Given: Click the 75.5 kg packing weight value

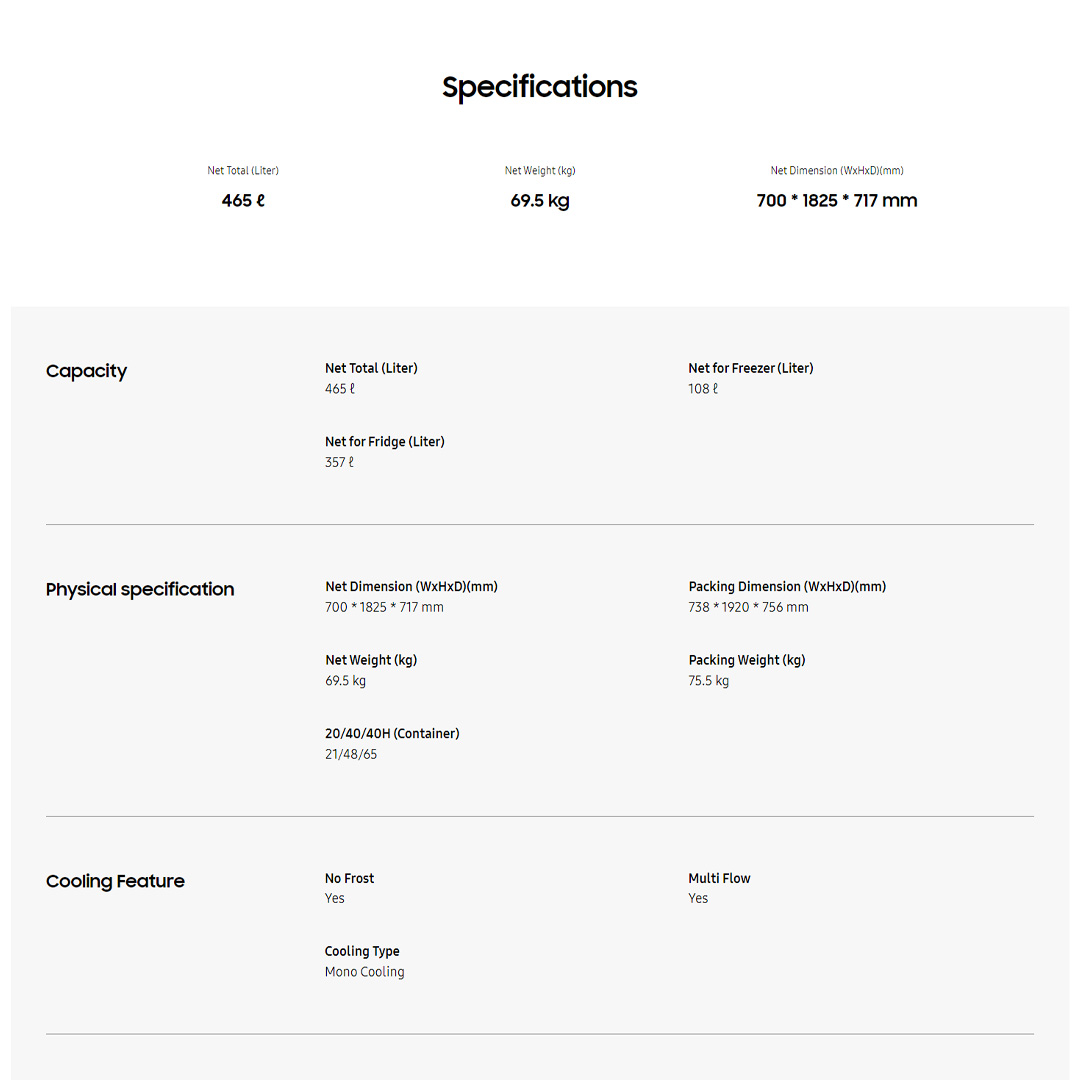Looking at the screenshot, I should point(708,681).
